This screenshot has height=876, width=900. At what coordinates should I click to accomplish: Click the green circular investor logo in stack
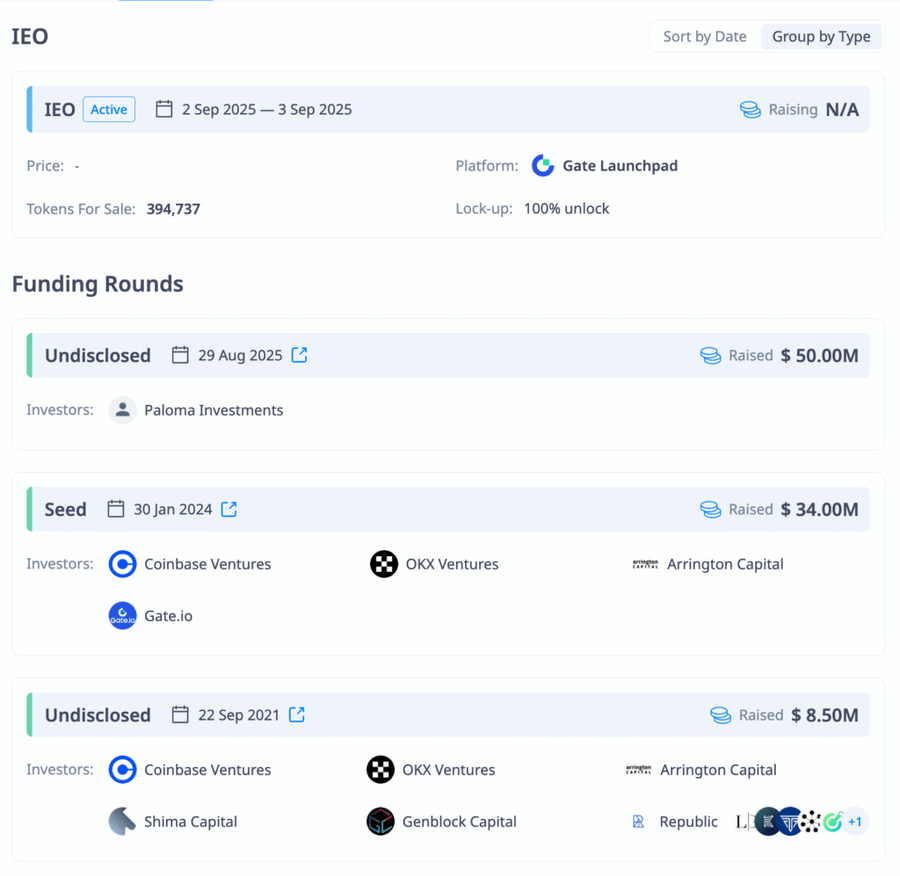tap(832, 821)
